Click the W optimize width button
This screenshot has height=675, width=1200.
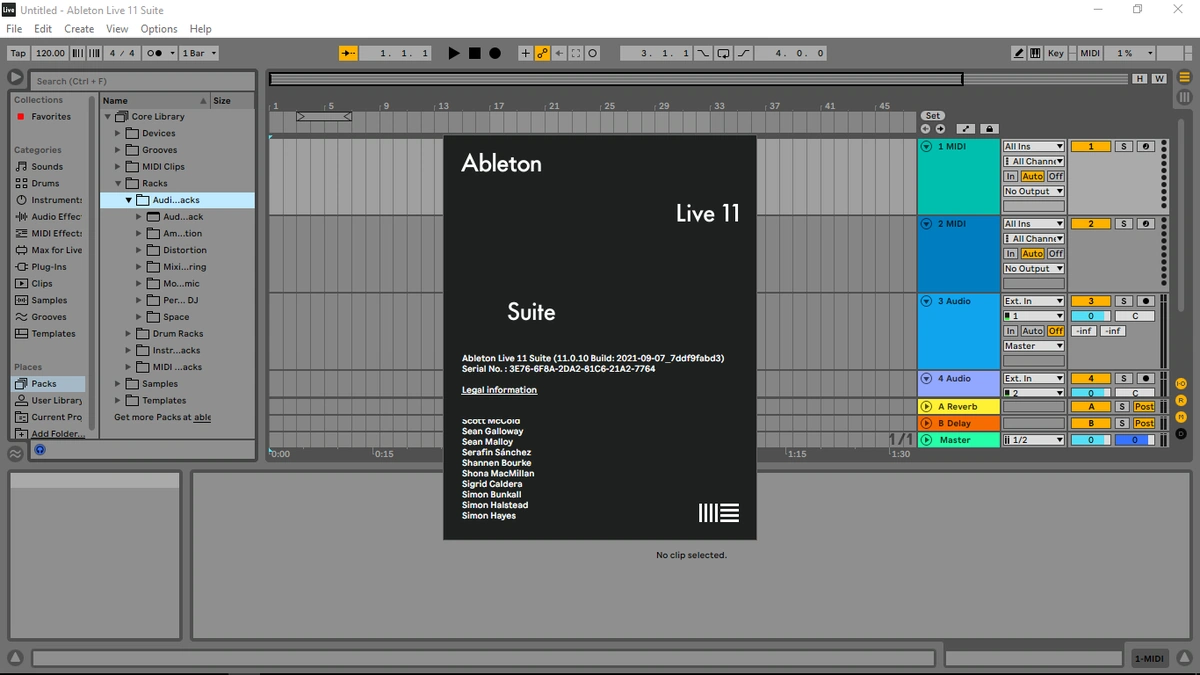click(x=1159, y=78)
